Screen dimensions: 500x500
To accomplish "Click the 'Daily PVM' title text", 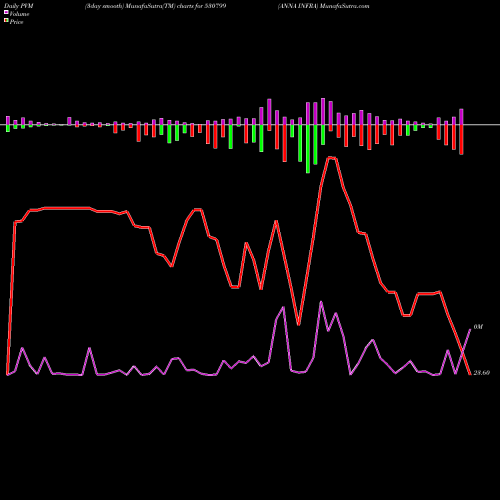I will tap(19, 6).
